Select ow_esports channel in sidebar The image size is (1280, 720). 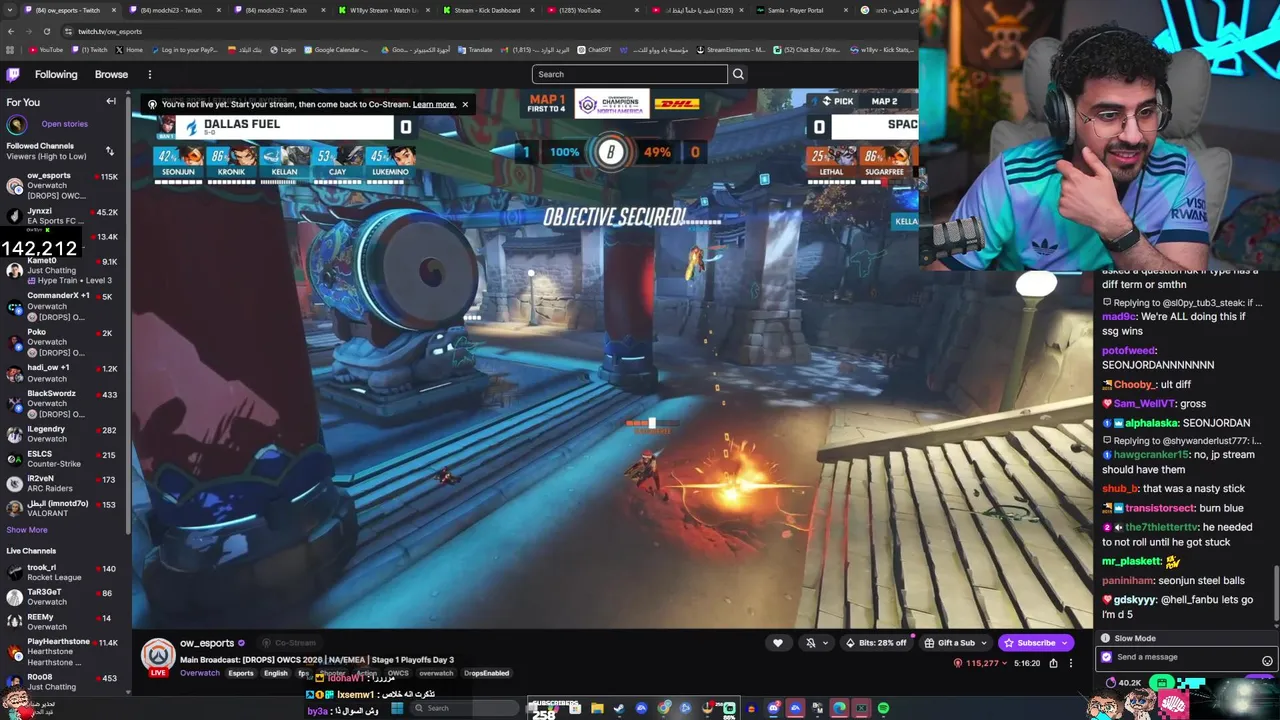pos(63,186)
